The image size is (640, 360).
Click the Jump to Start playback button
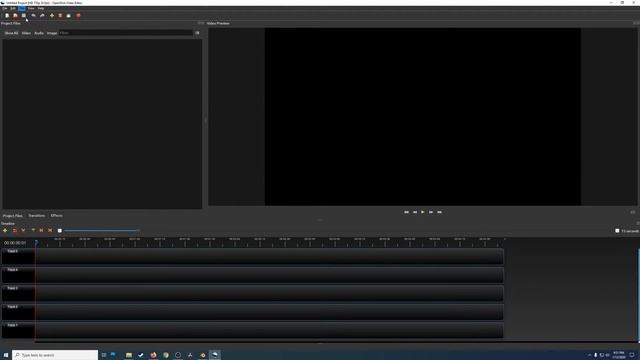406,212
